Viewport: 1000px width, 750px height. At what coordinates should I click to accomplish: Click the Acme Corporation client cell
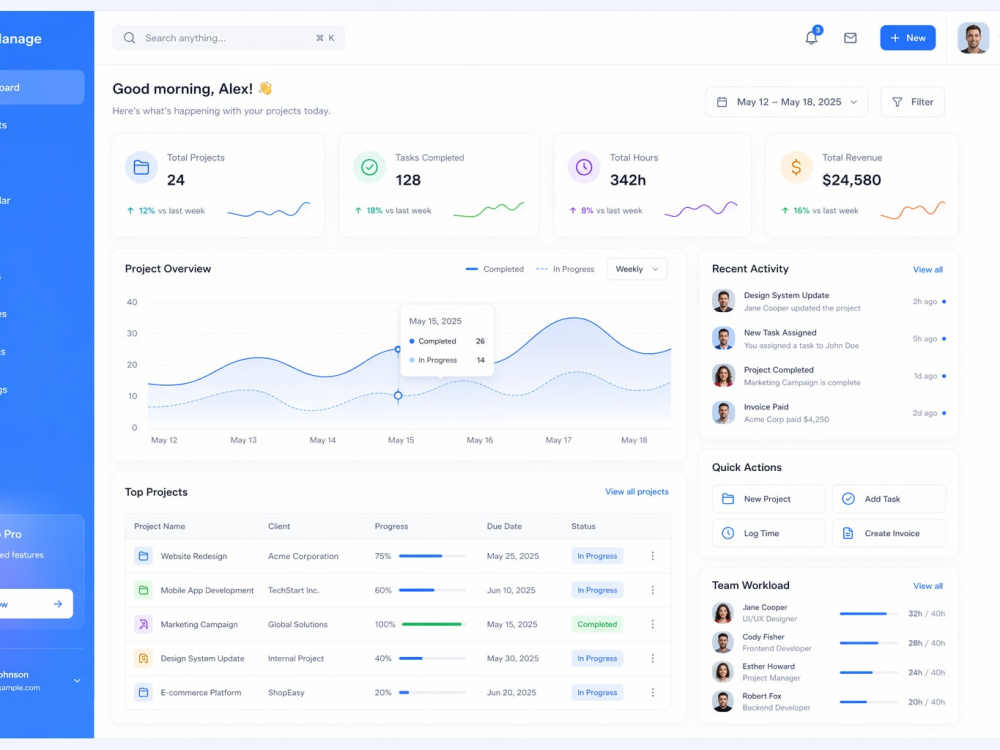click(x=303, y=556)
